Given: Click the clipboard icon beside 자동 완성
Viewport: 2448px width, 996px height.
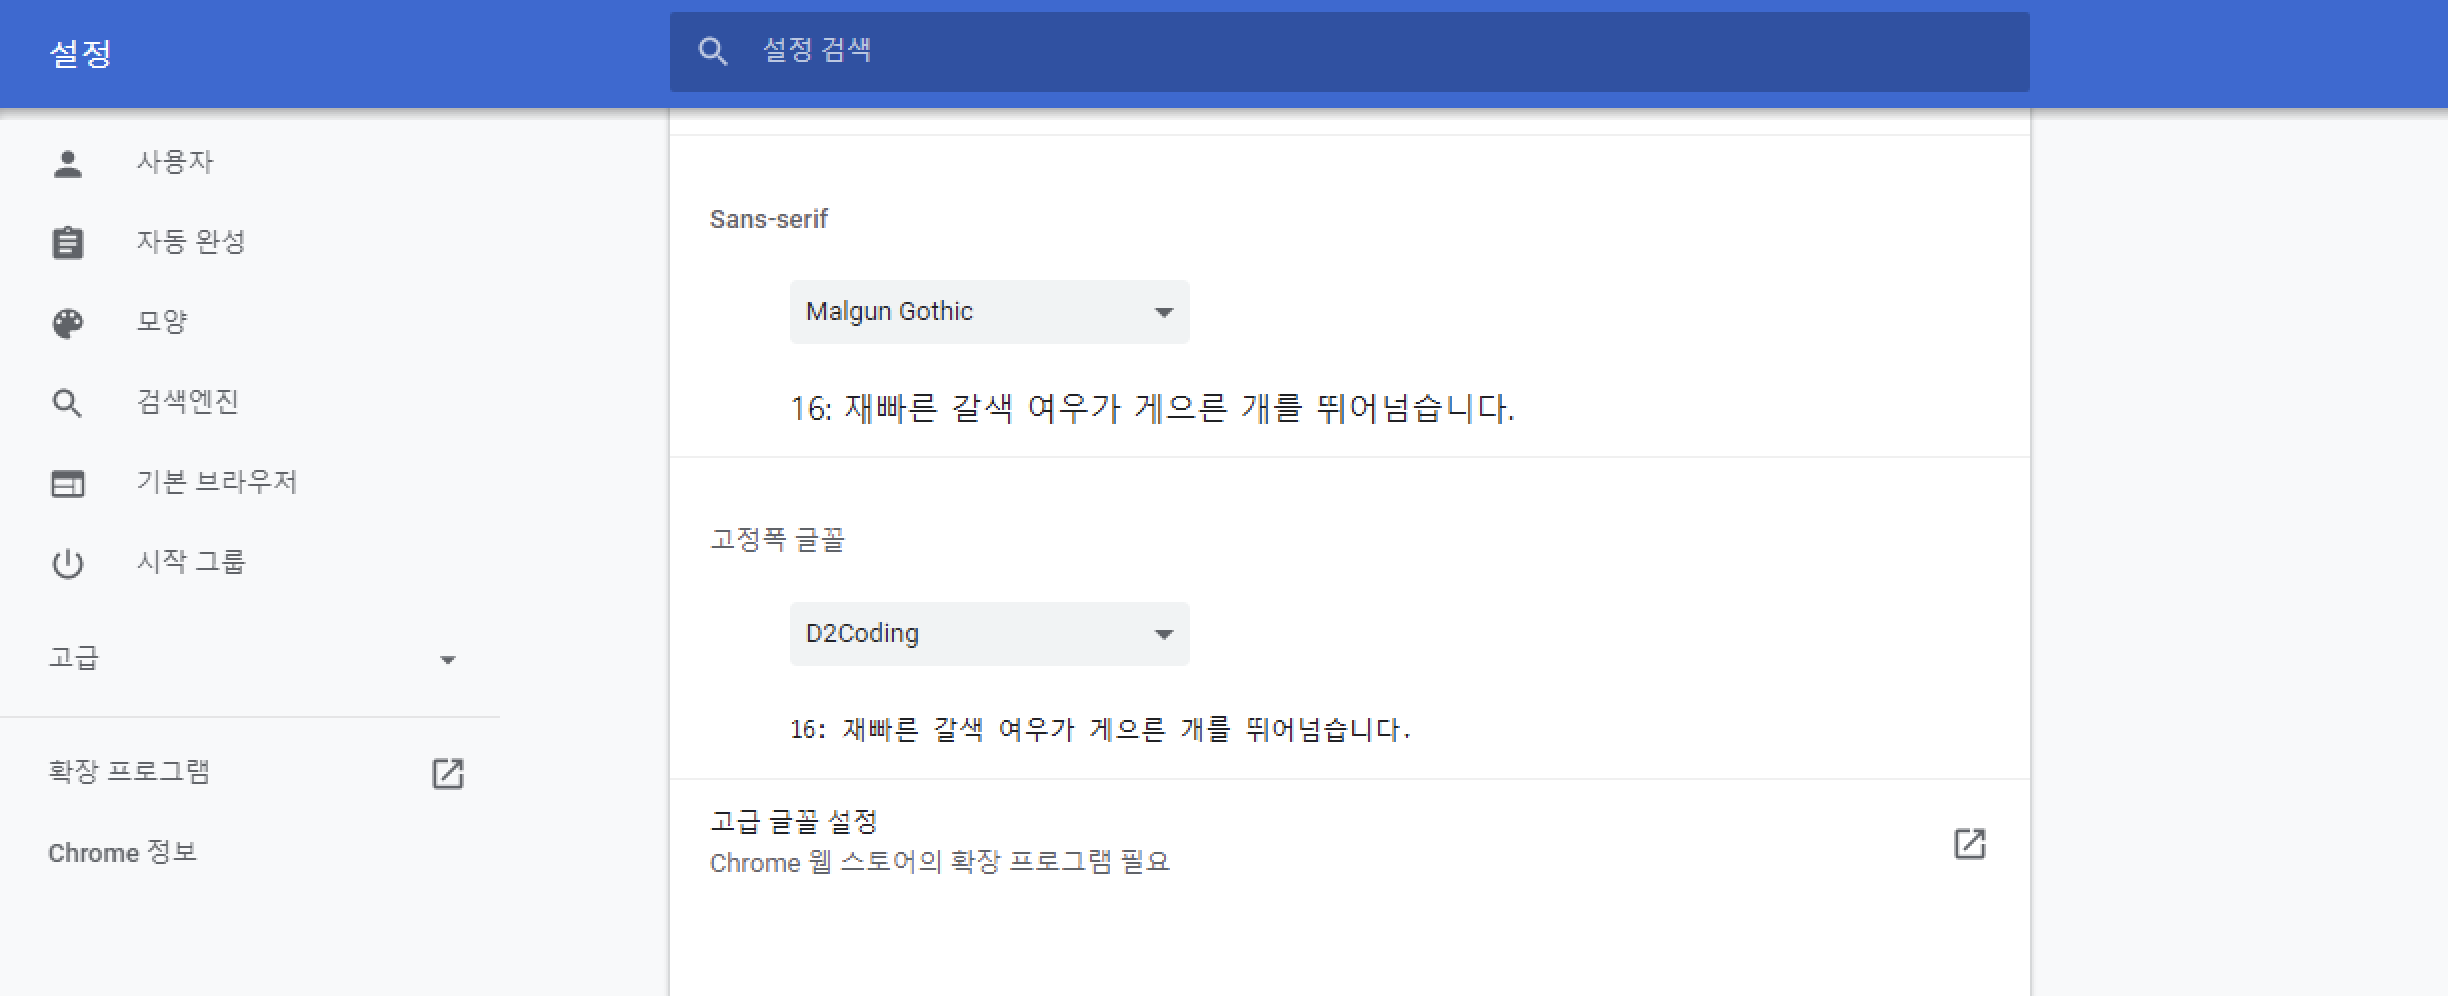Looking at the screenshot, I should (68, 243).
